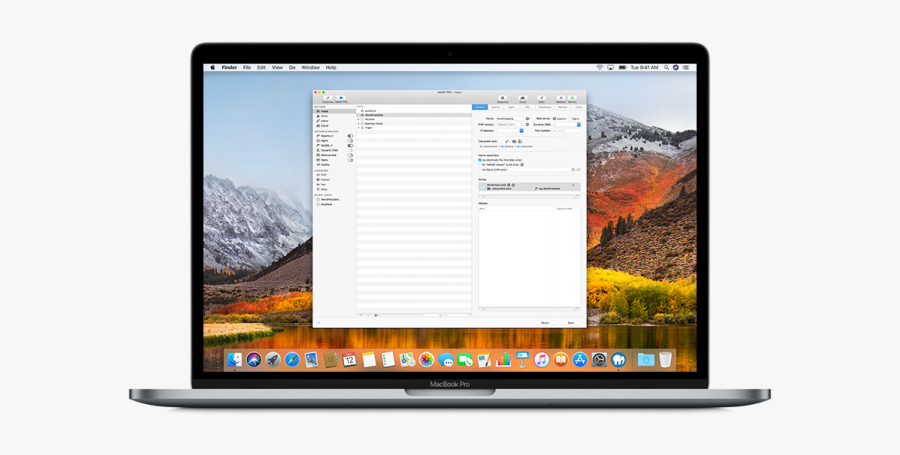
Task: Switch to the Nginx tab
Action: [511, 107]
